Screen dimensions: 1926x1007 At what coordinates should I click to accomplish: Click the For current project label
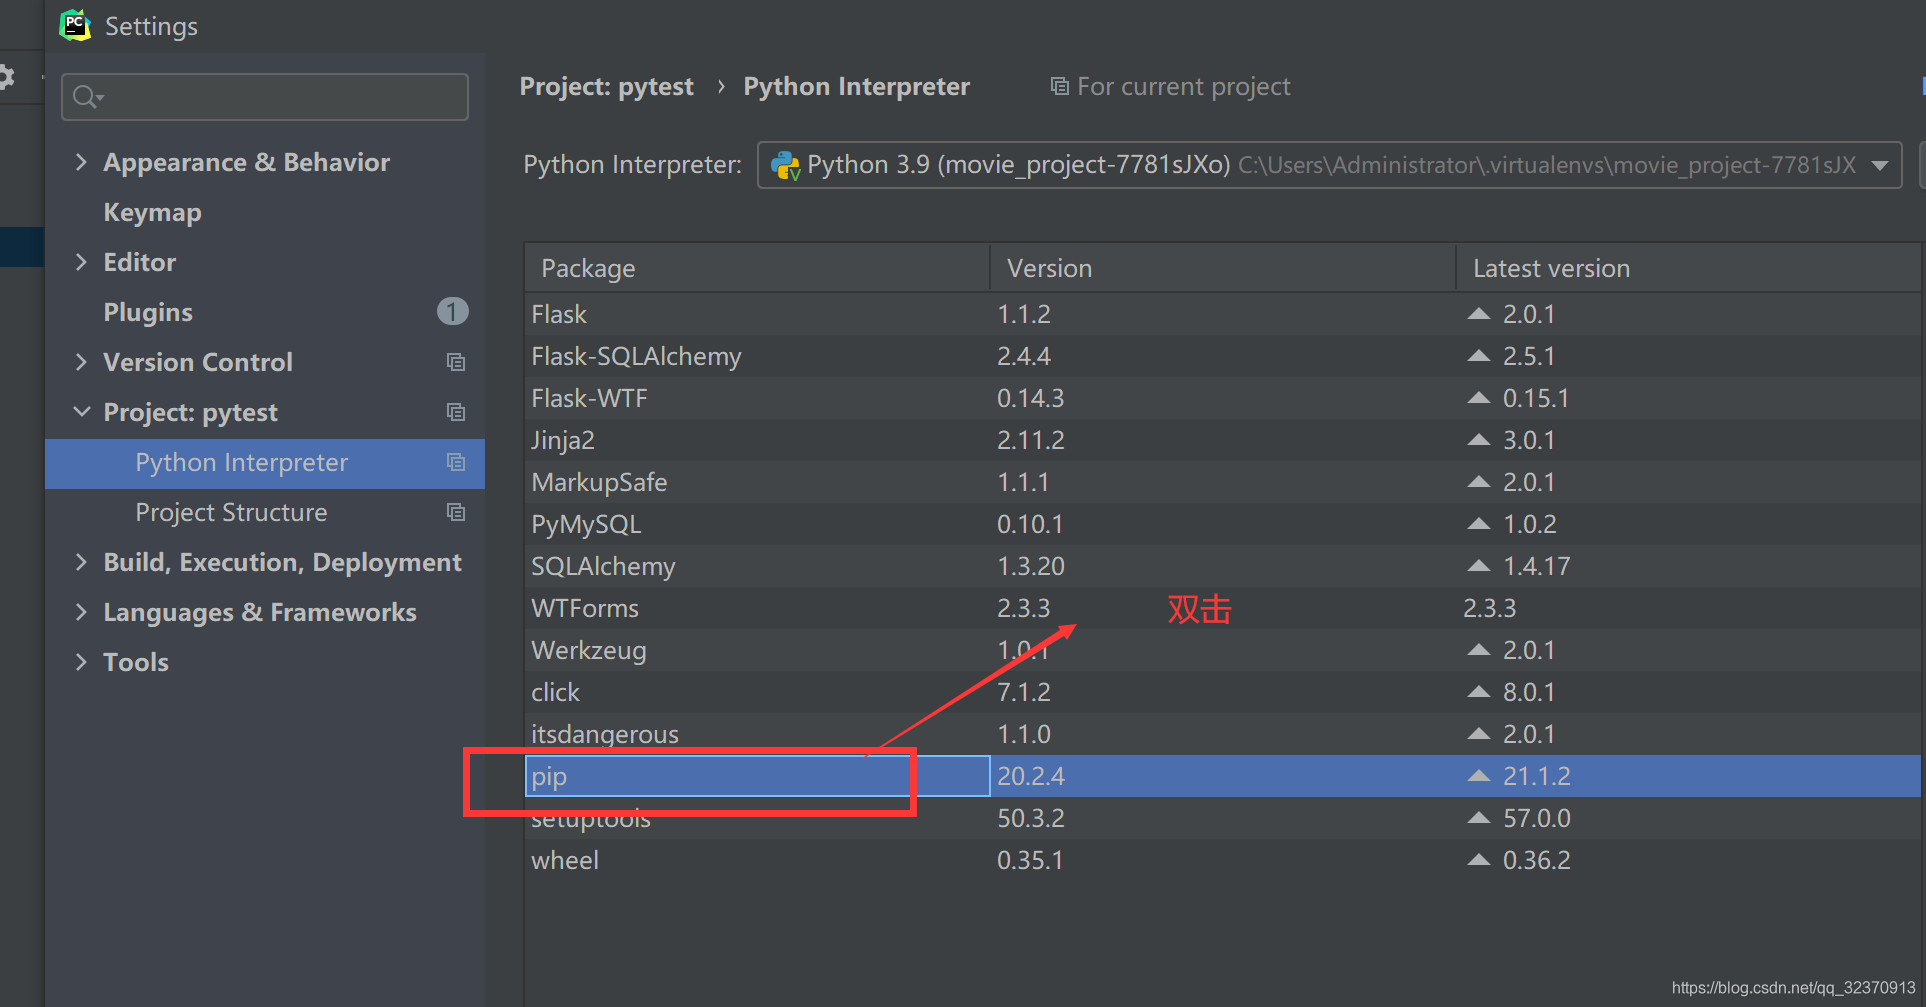point(1184,87)
